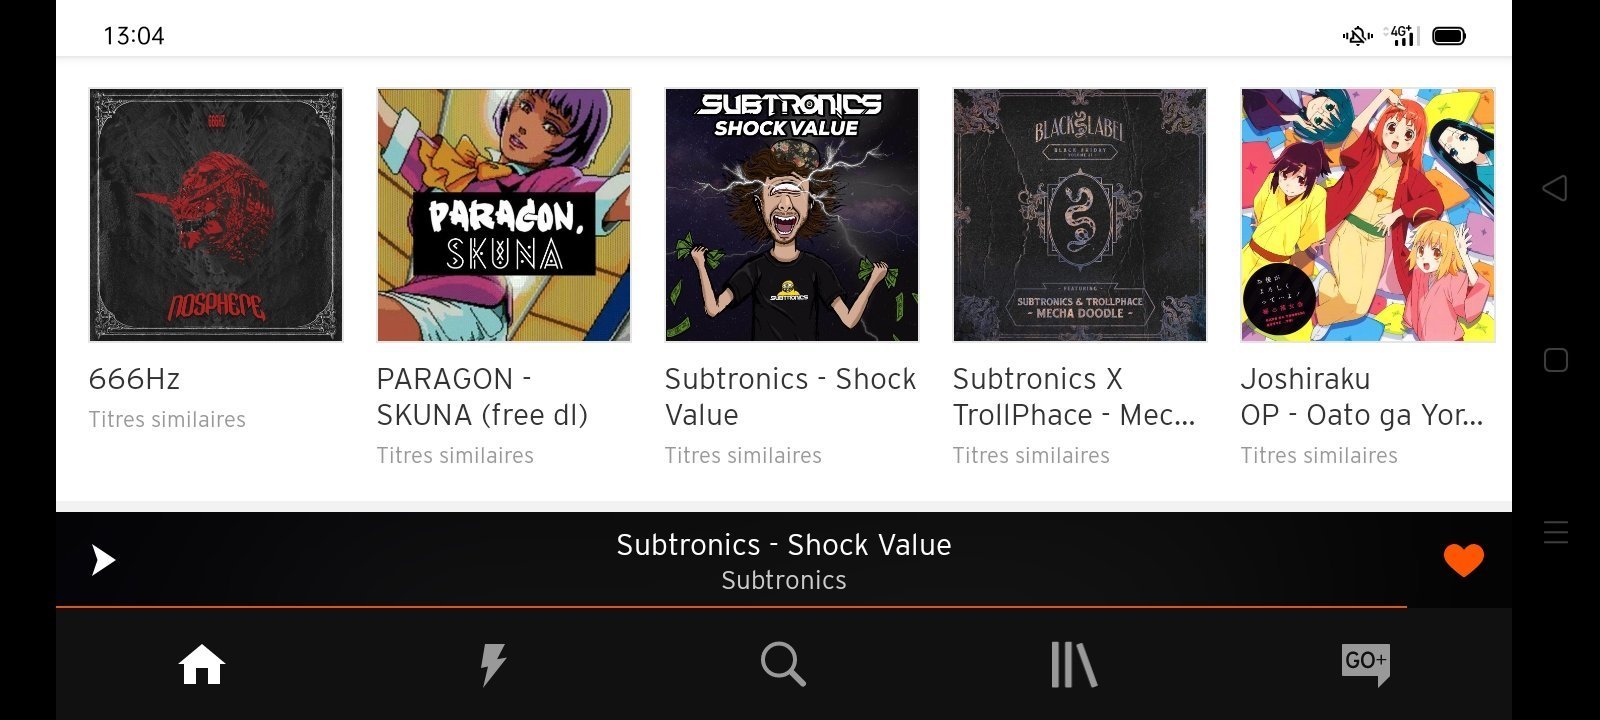
Task: Open Joshiraku anime cover artwork
Action: coord(1368,215)
